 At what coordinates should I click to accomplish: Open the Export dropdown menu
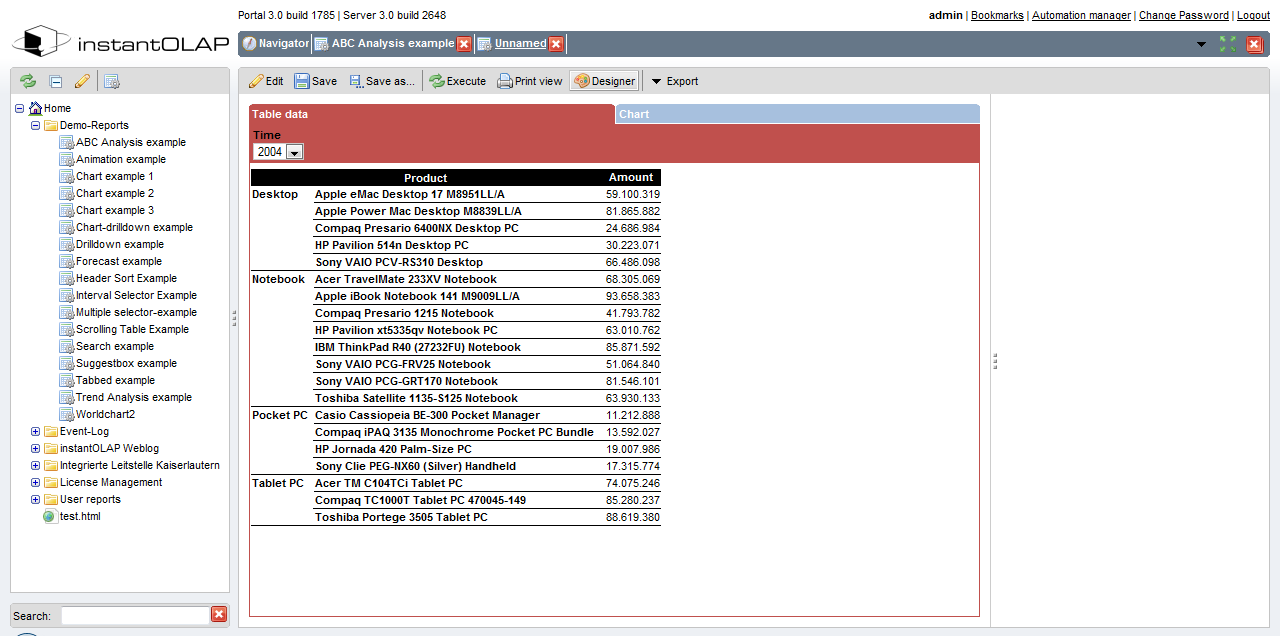[x=675, y=81]
